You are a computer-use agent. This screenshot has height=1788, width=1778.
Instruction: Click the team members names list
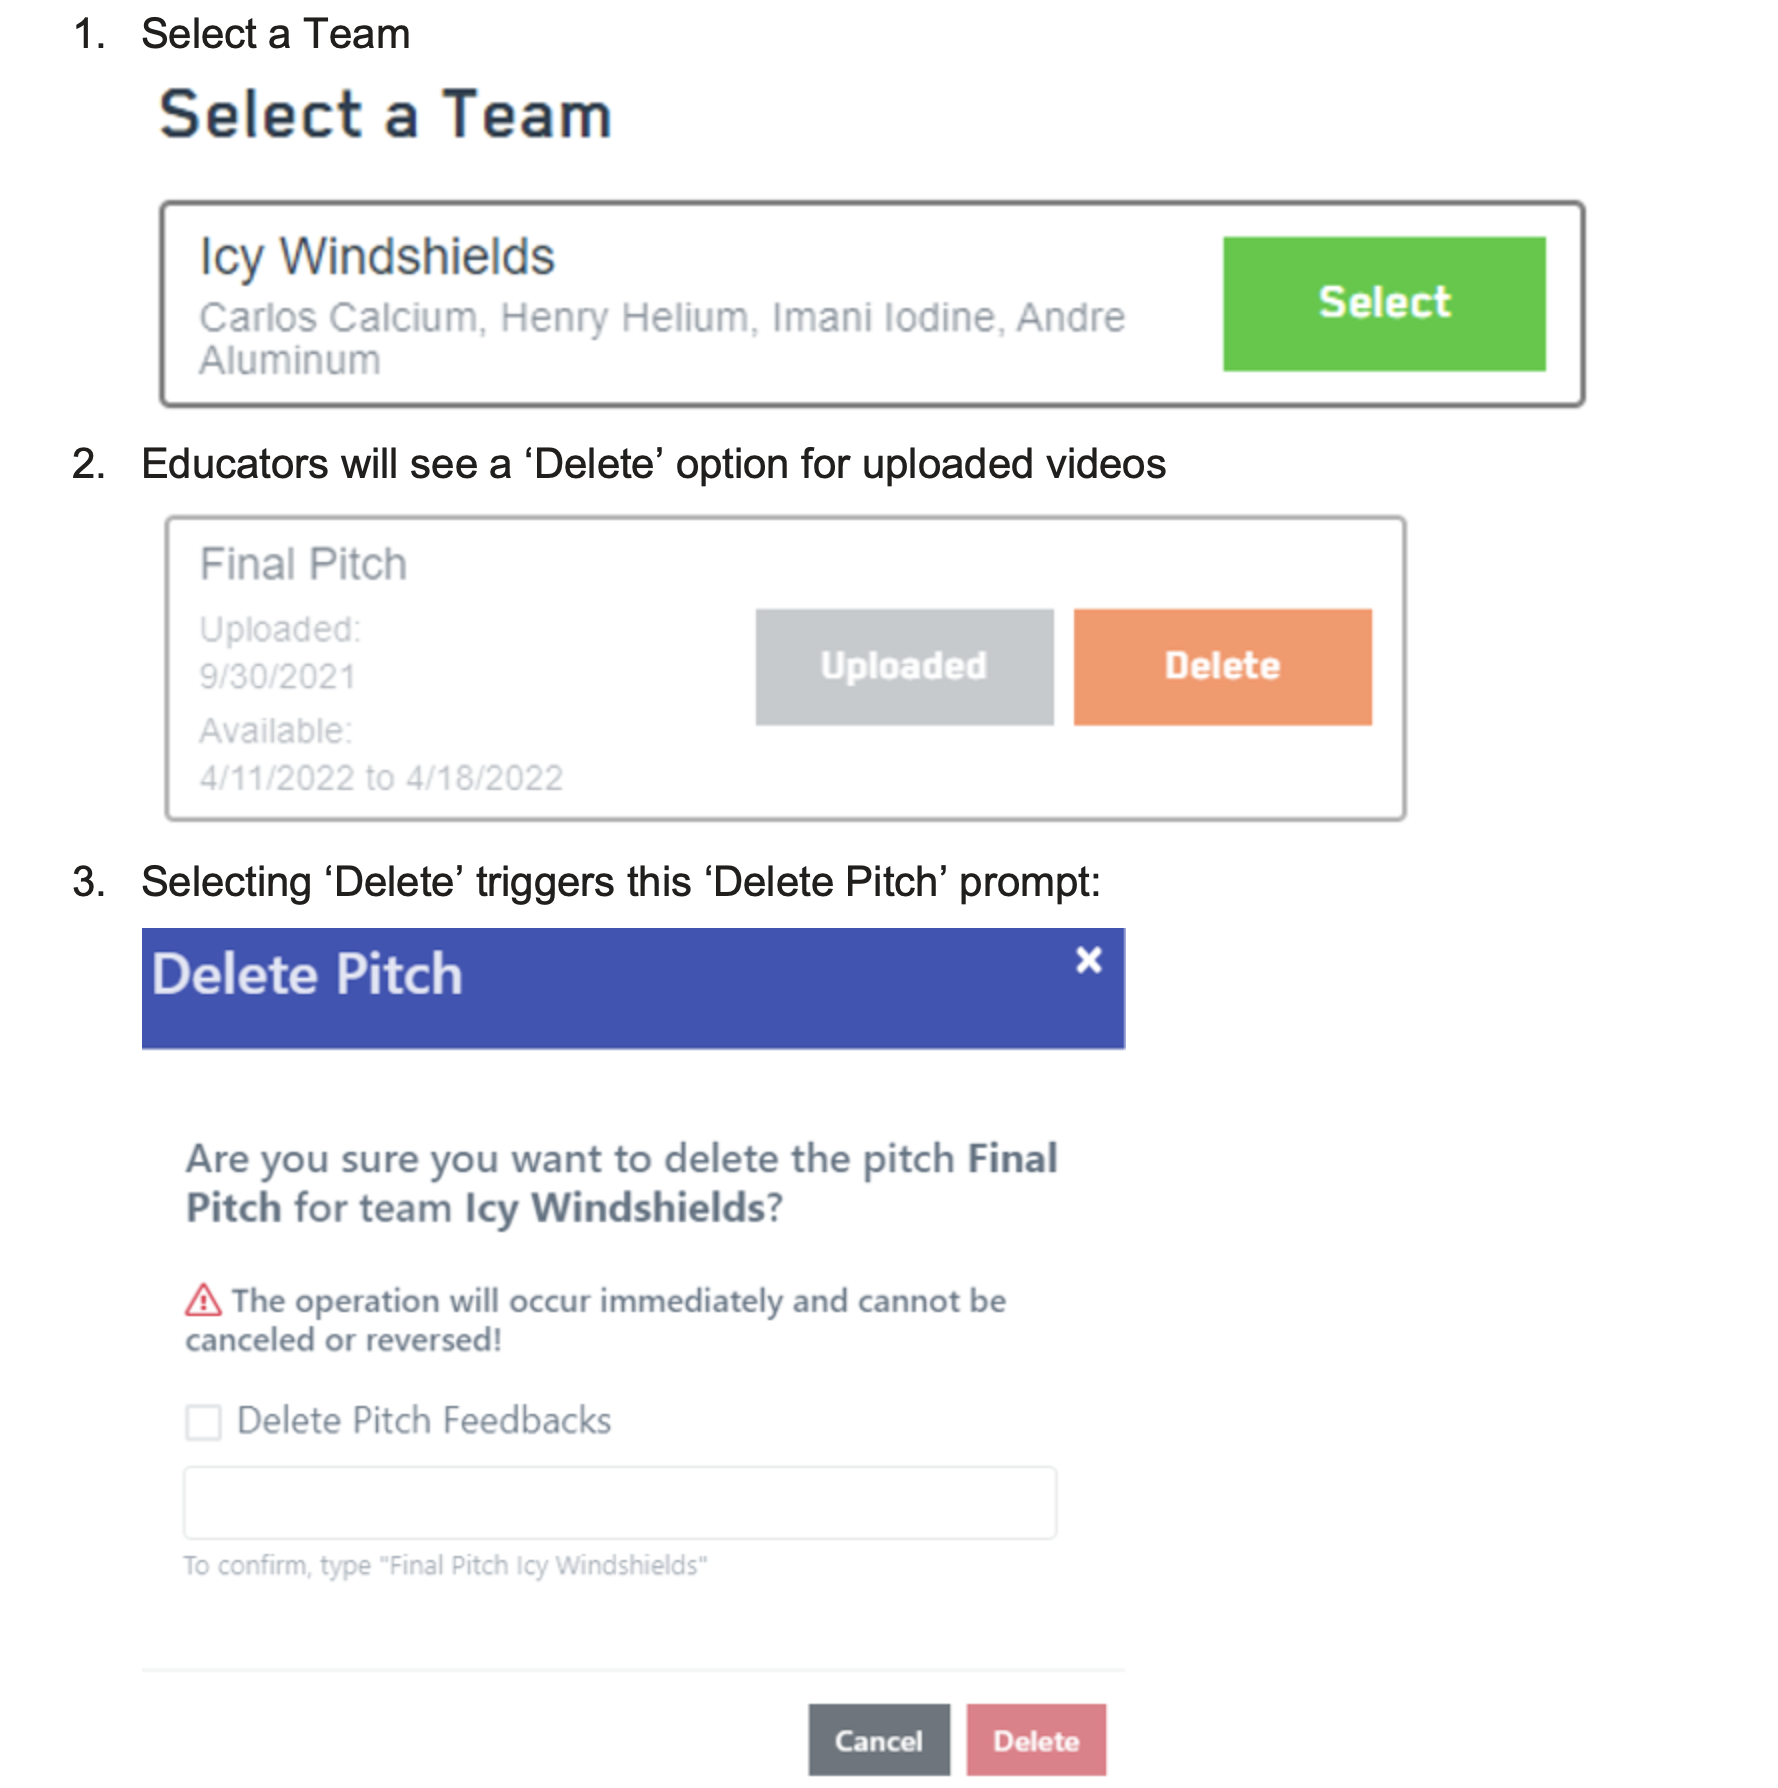tap(661, 337)
